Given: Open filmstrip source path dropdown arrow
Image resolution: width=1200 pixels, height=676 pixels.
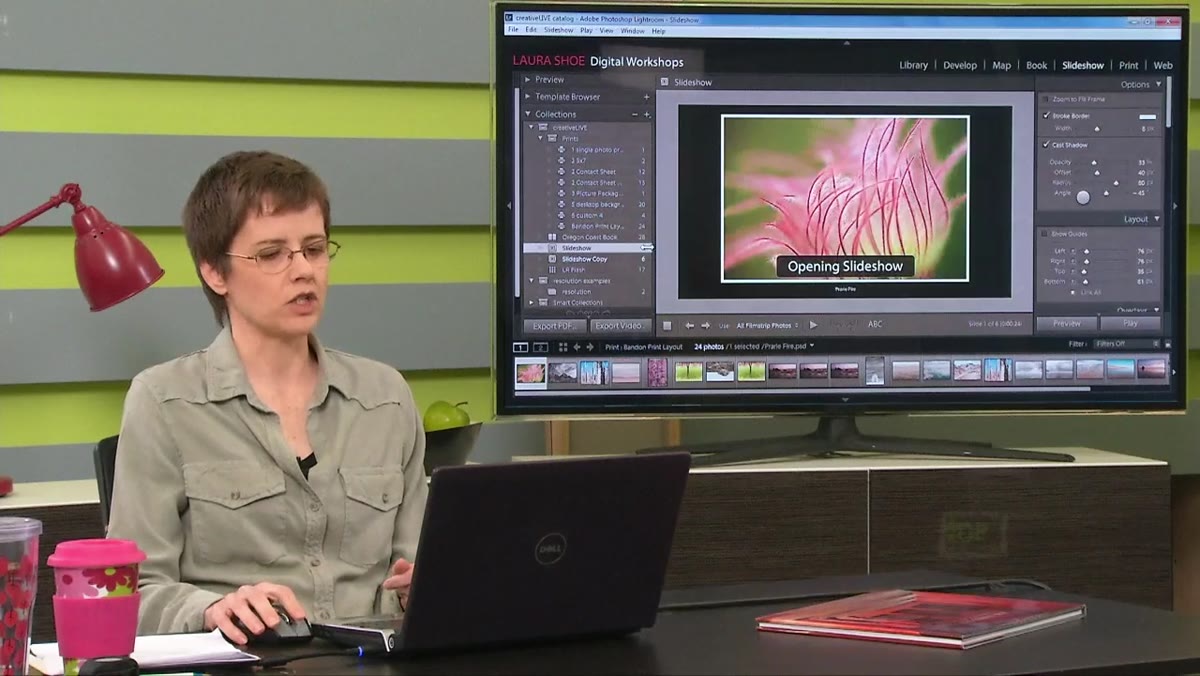Looking at the screenshot, I should click(812, 346).
